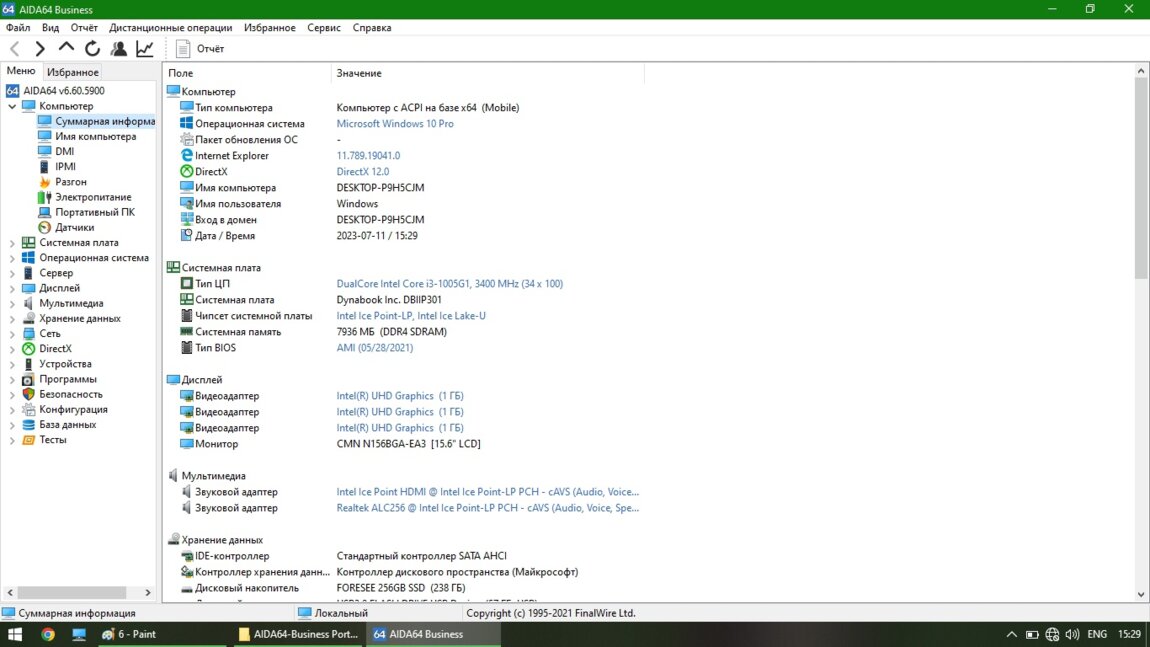Image resolution: width=1150 pixels, height=647 pixels.
Task: Click the Up level arrow icon
Action: [66, 47]
